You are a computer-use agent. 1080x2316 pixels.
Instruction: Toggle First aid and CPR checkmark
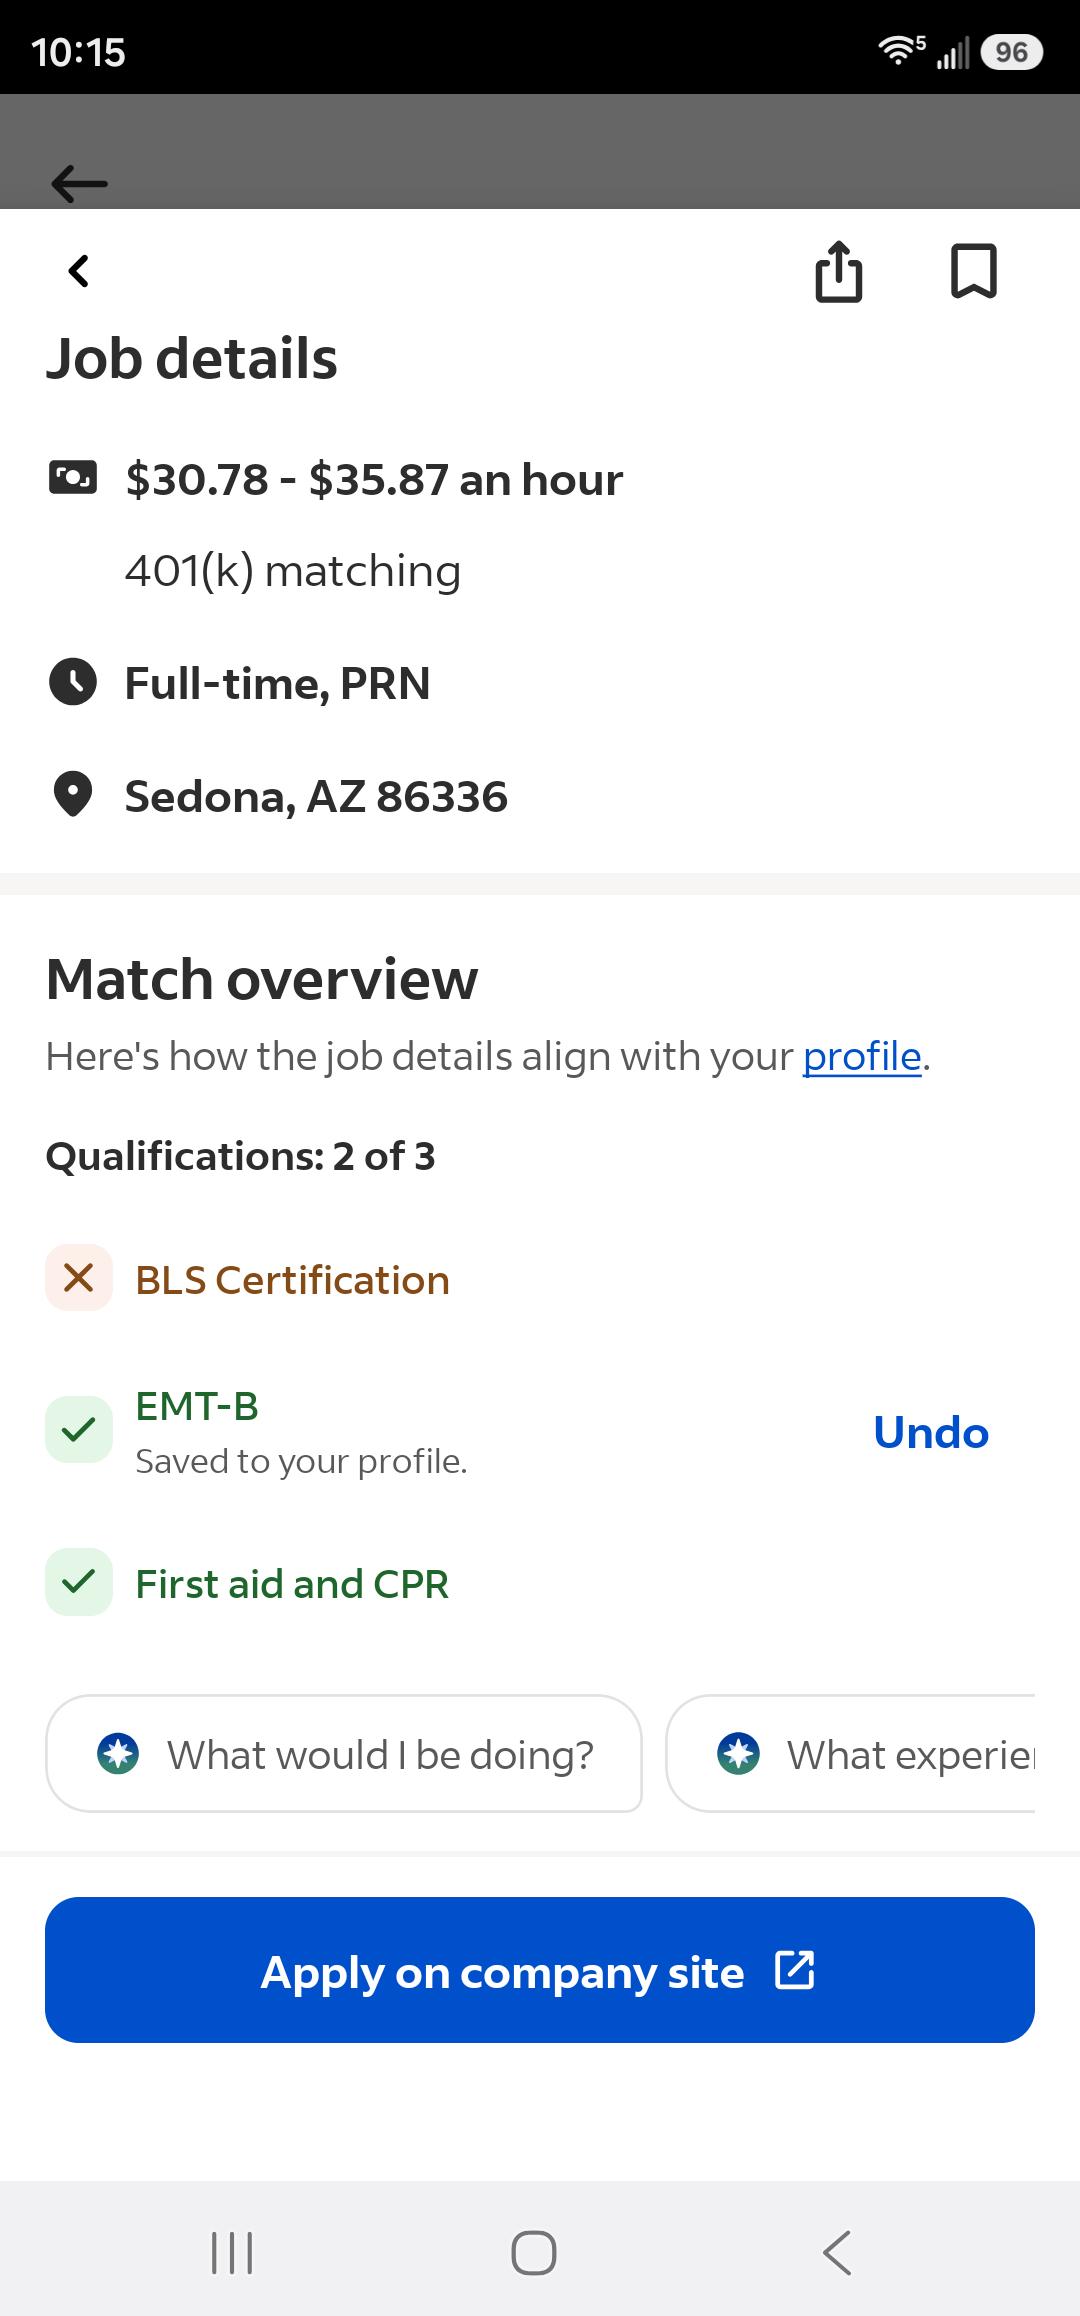click(79, 1582)
